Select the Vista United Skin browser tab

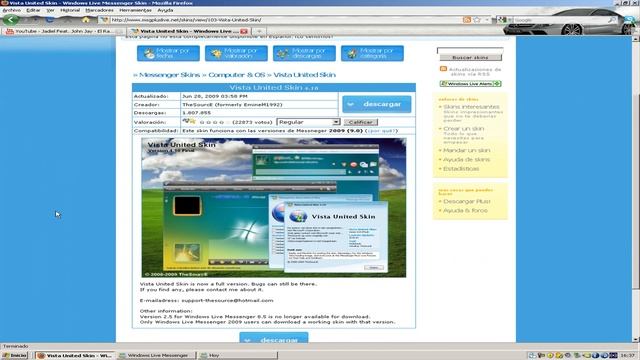pyautogui.click(x=189, y=31)
